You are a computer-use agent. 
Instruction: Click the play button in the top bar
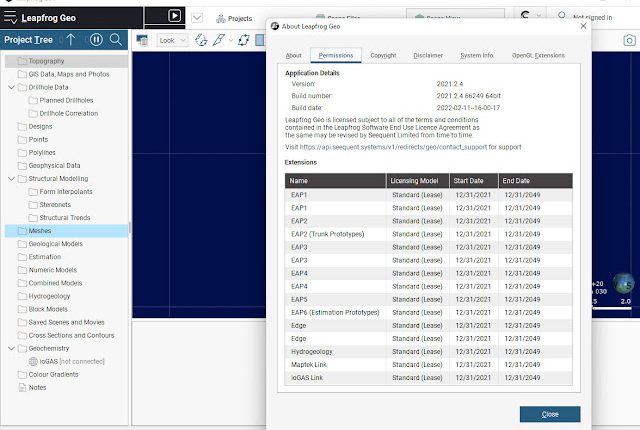174,16
